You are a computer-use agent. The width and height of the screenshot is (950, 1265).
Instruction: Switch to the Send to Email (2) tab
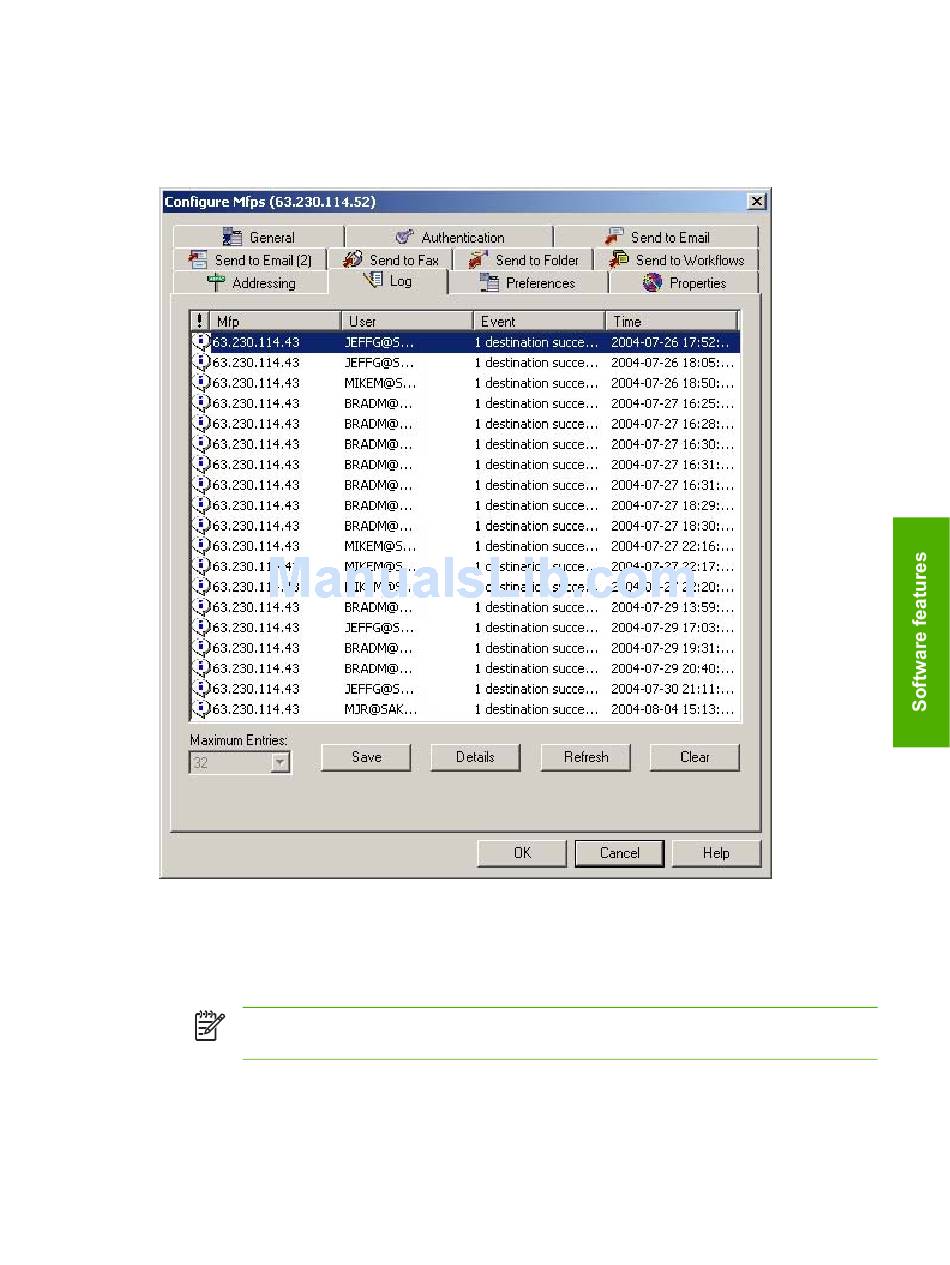pyautogui.click(x=250, y=260)
